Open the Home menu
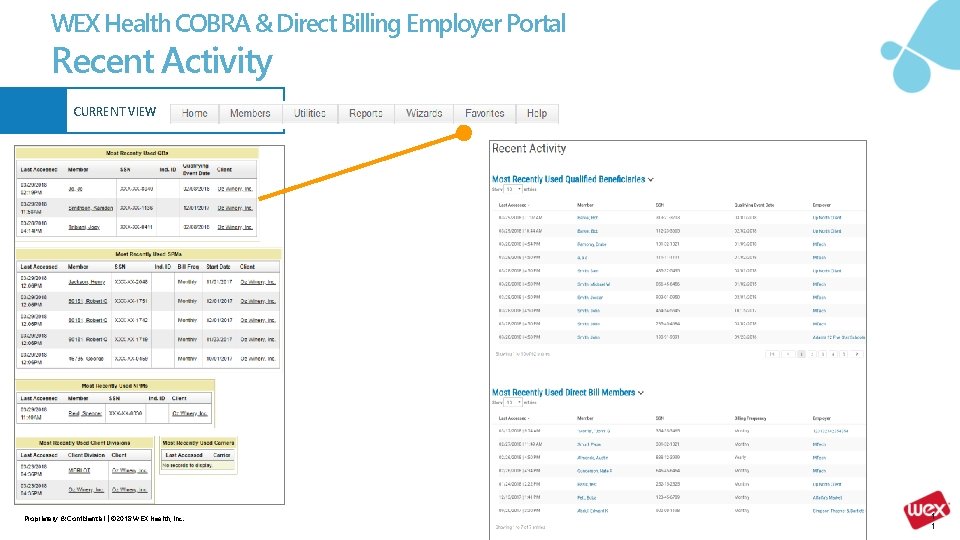Image resolution: width=960 pixels, height=540 pixels. (x=195, y=113)
